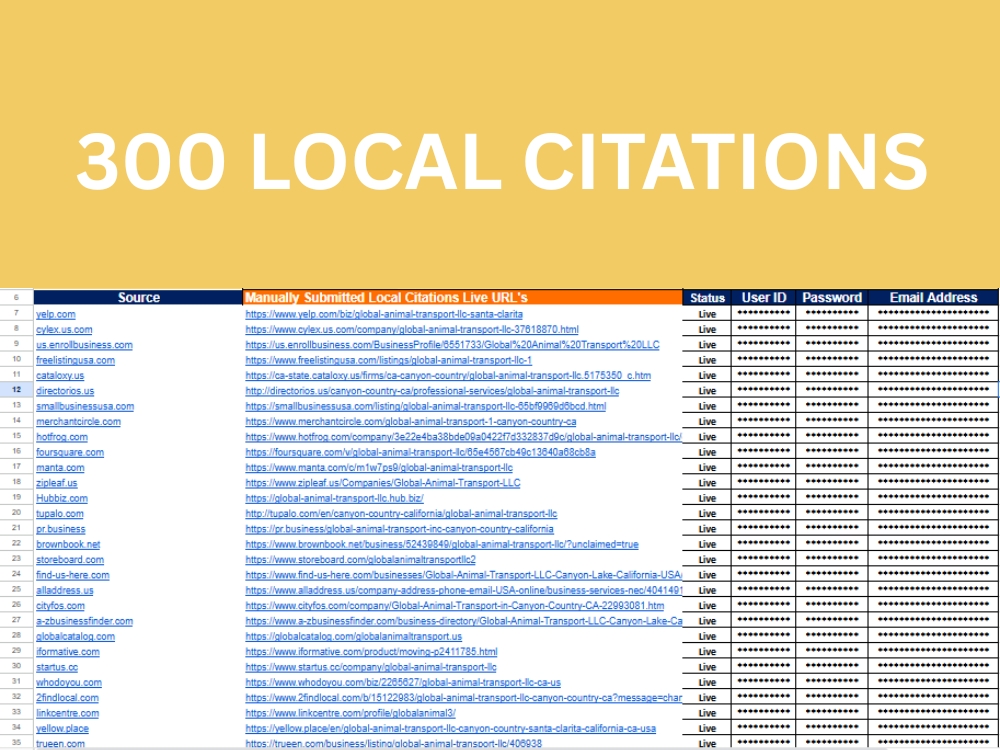This screenshot has height=750, width=1000.
Task: Open the zipleaf.us source link
Action: point(57,483)
